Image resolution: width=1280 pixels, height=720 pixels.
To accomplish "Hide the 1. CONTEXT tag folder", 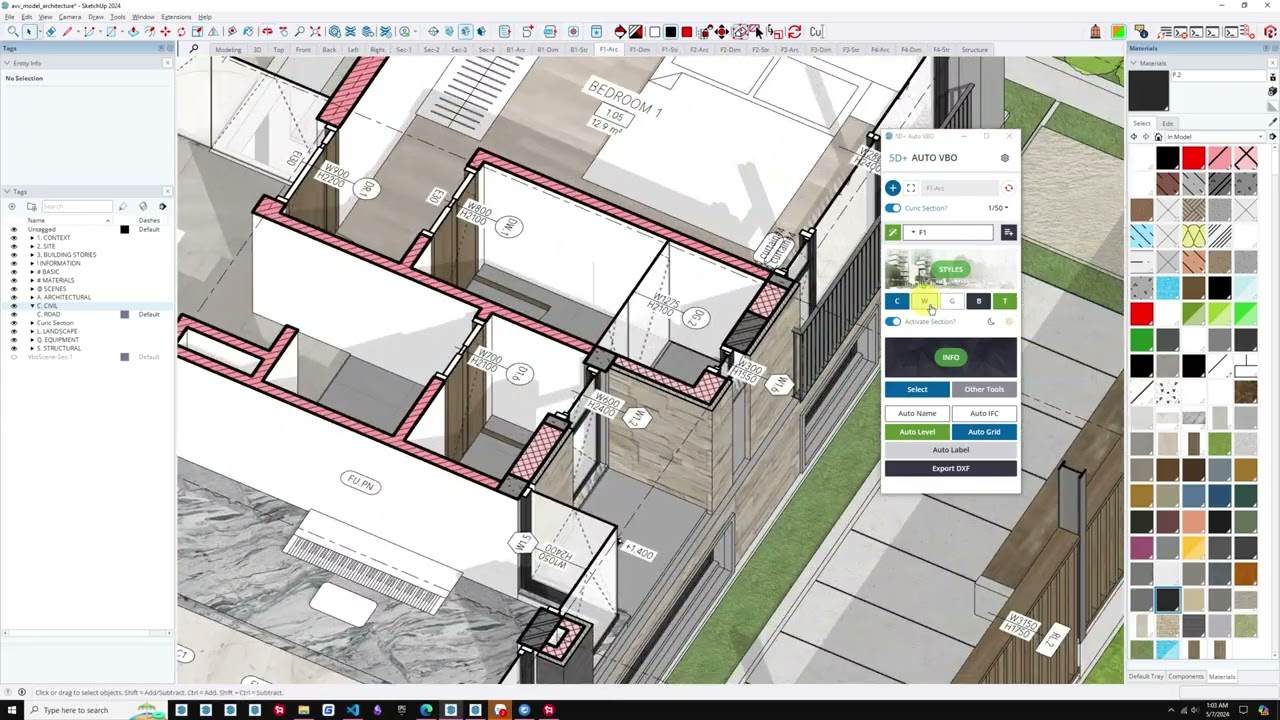I will pos(14,238).
